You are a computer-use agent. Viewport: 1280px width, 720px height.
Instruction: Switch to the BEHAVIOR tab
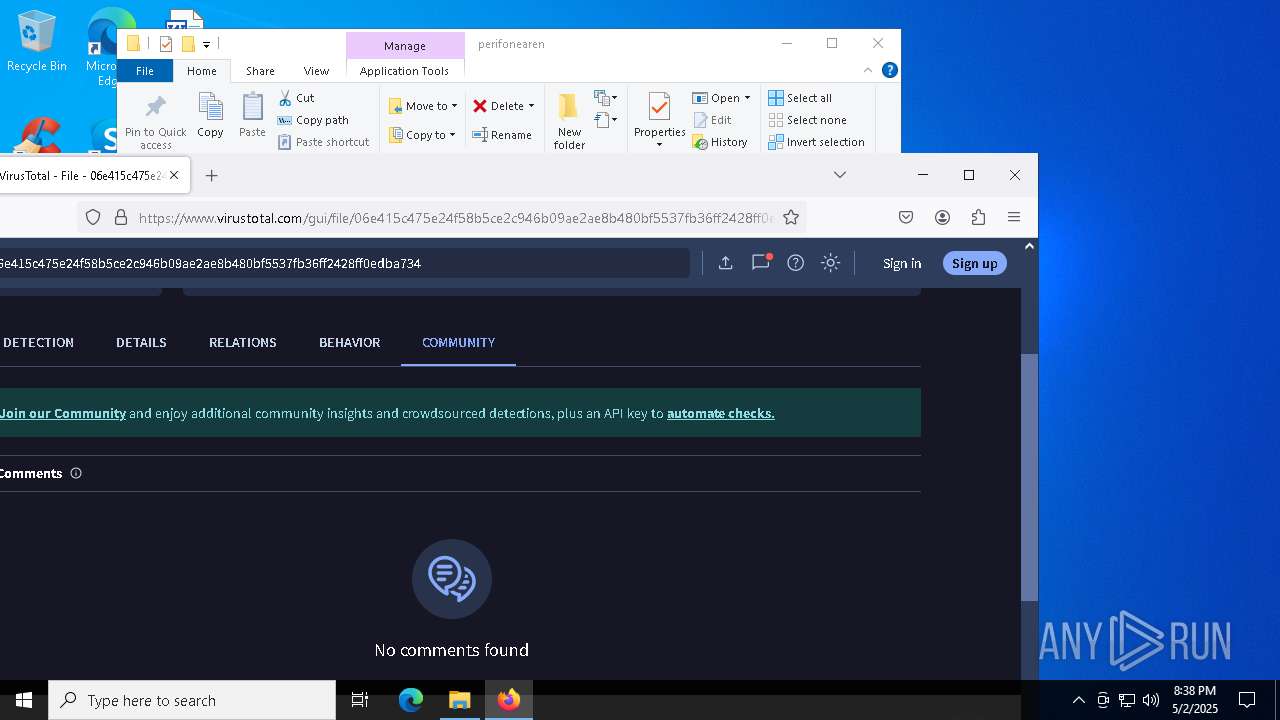[350, 343]
